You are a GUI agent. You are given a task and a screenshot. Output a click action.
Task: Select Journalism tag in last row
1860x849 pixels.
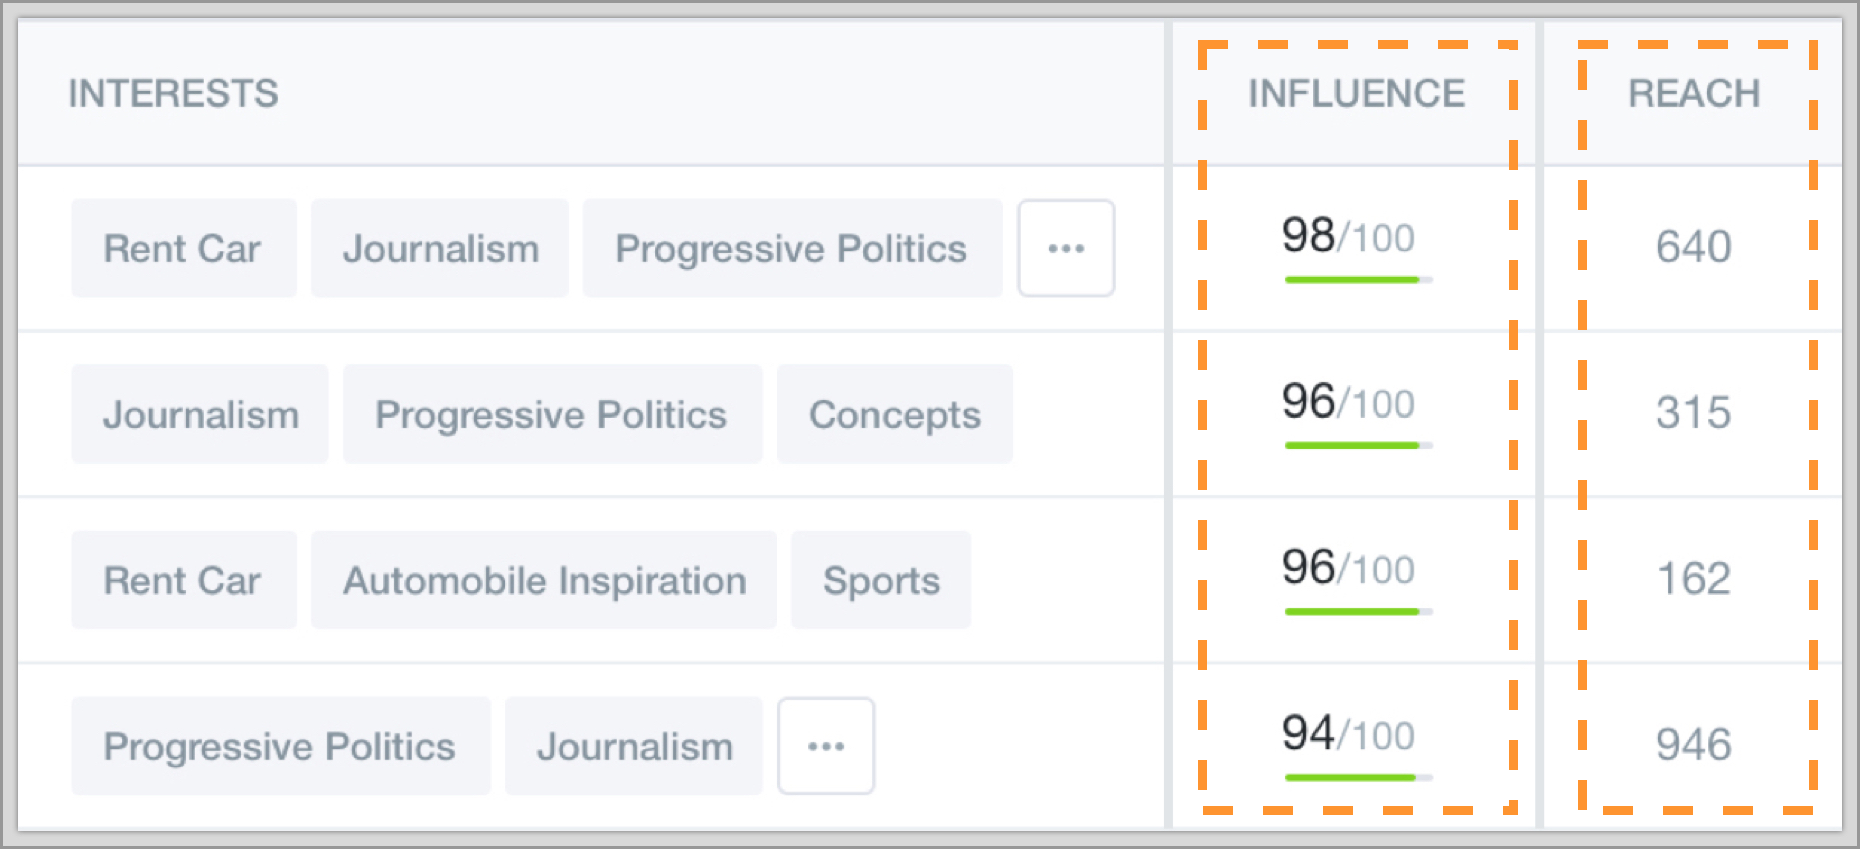click(634, 746)
